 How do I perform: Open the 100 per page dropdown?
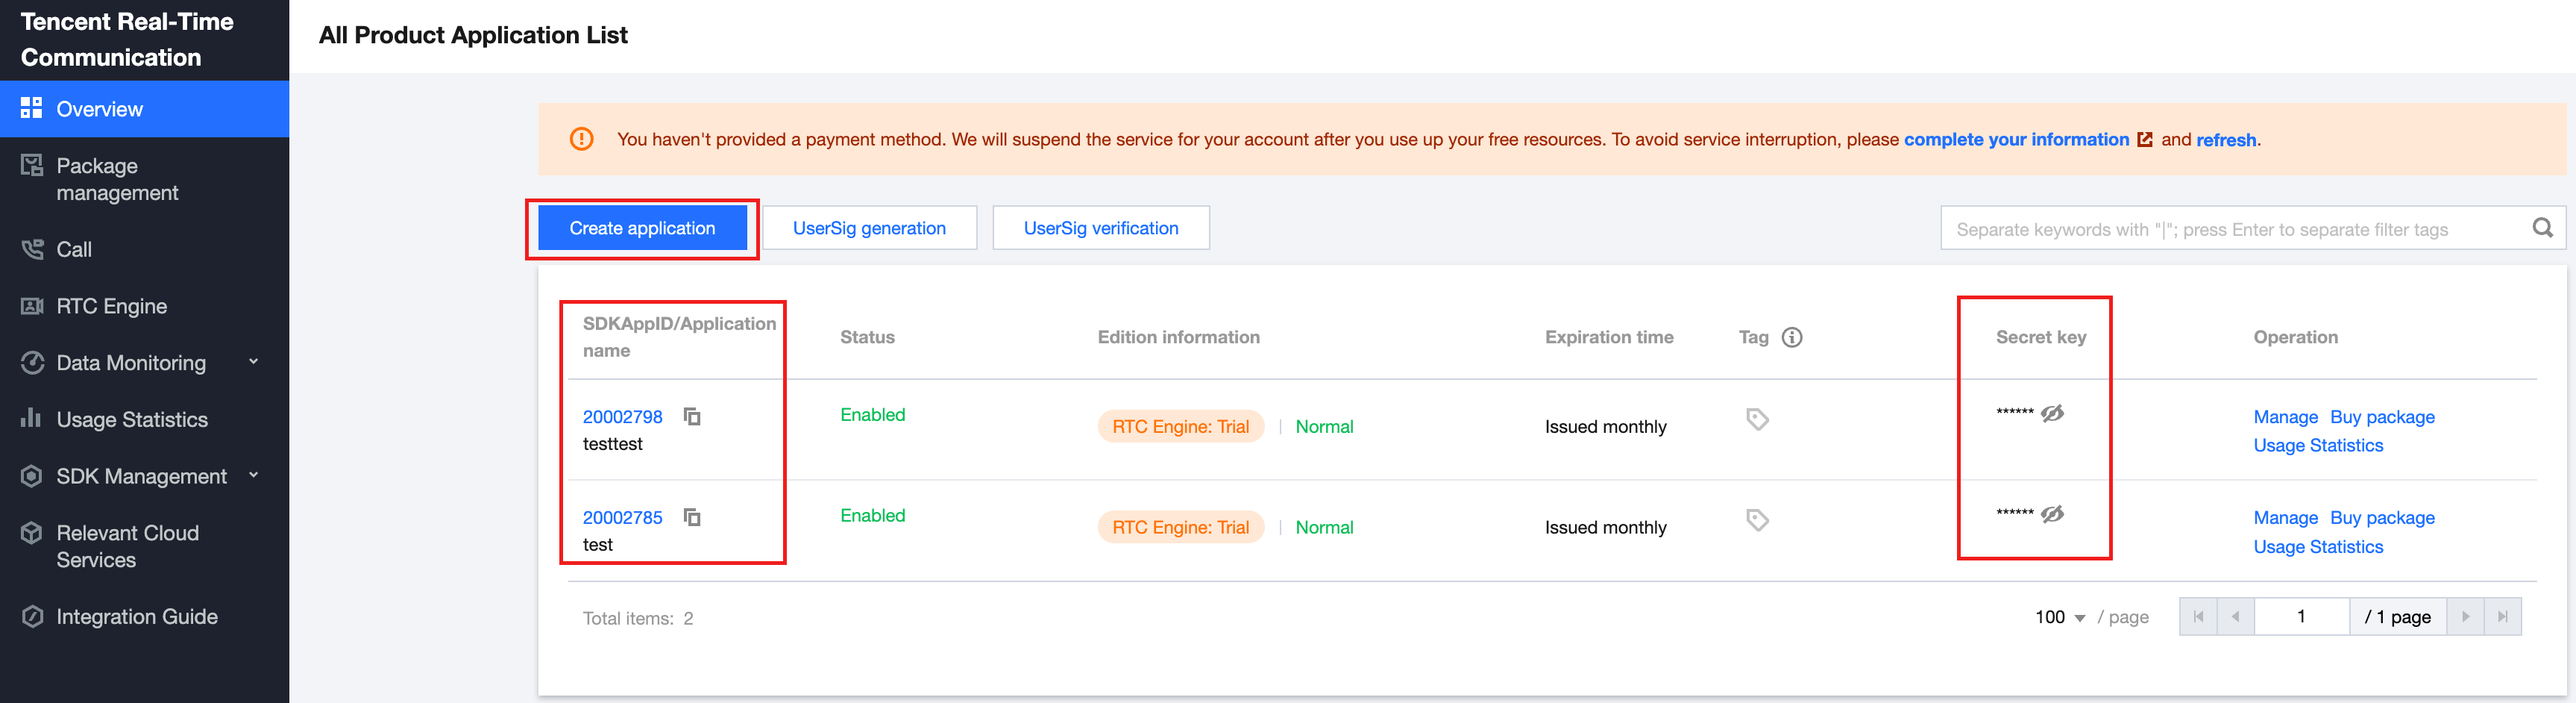(x=2059, y=617)
